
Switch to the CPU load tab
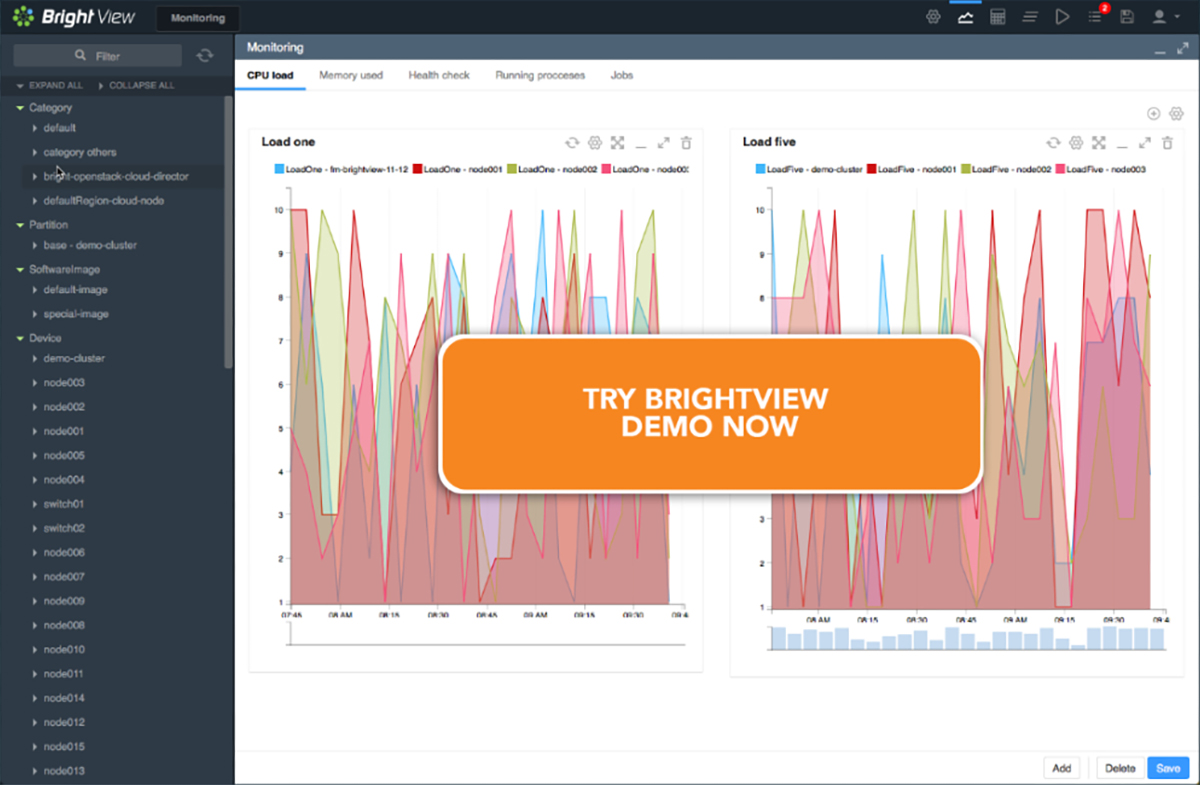[x=270, y=75]
